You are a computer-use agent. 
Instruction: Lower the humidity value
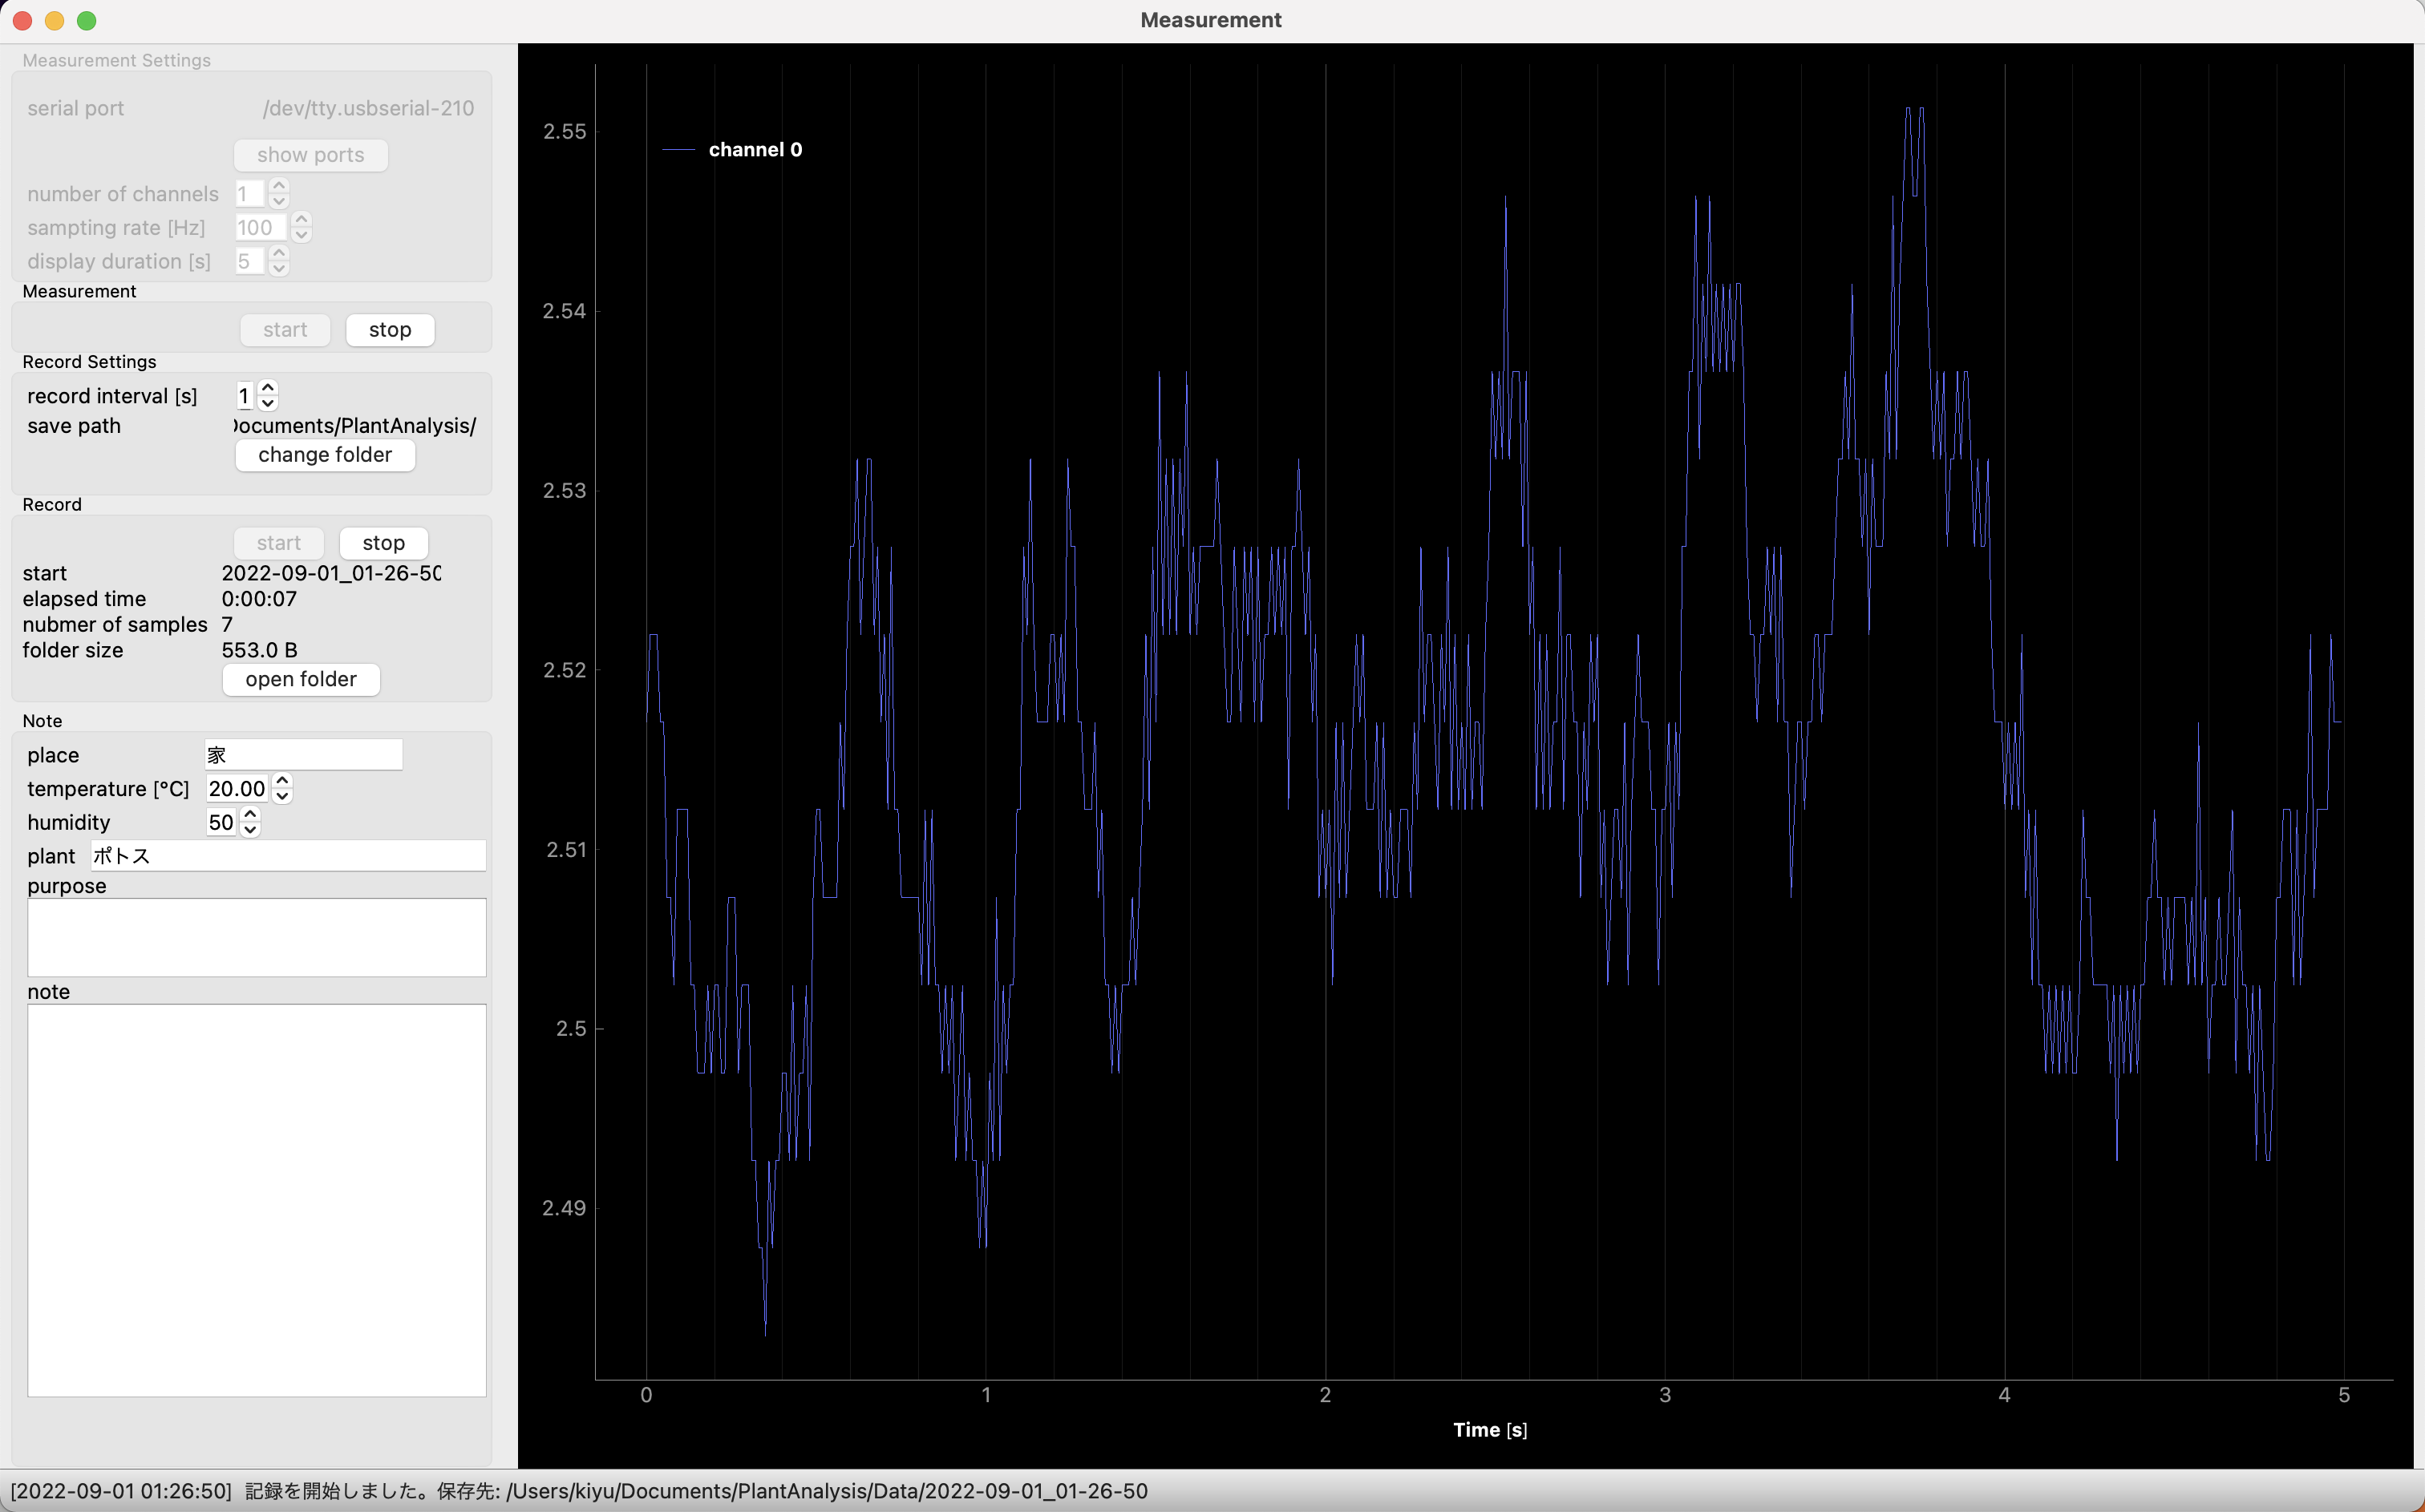click(251, 830)
